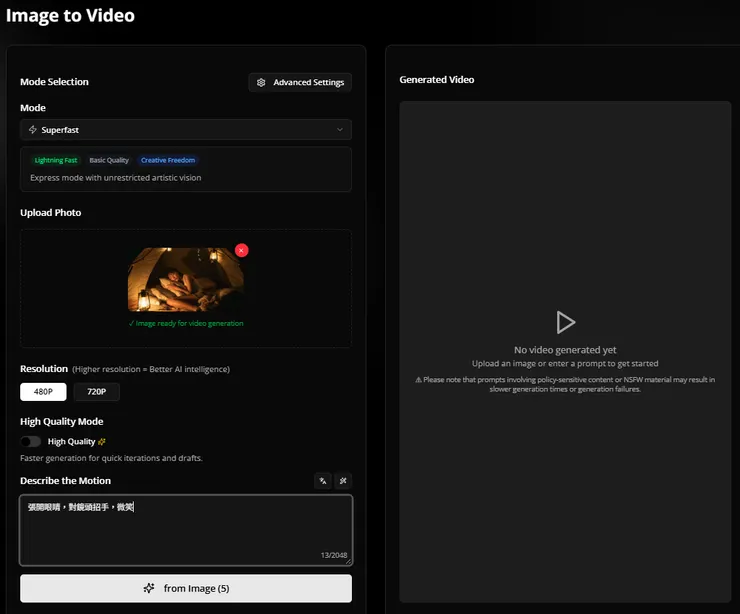Click the sparkle icon on generate button

[x=149, y=588]
